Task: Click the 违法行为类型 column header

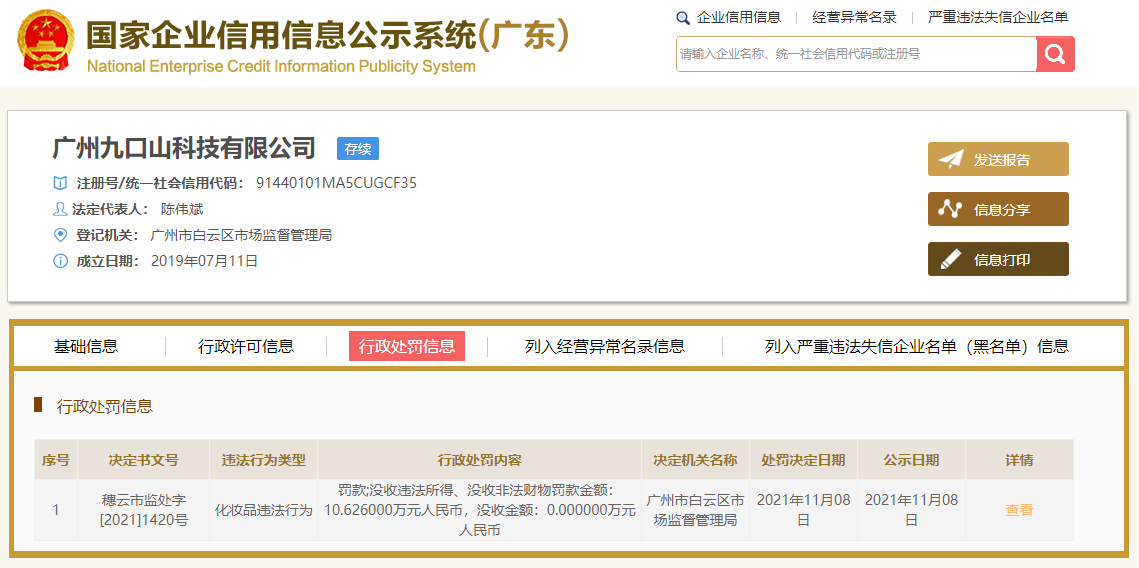Action: pos(264,460)
